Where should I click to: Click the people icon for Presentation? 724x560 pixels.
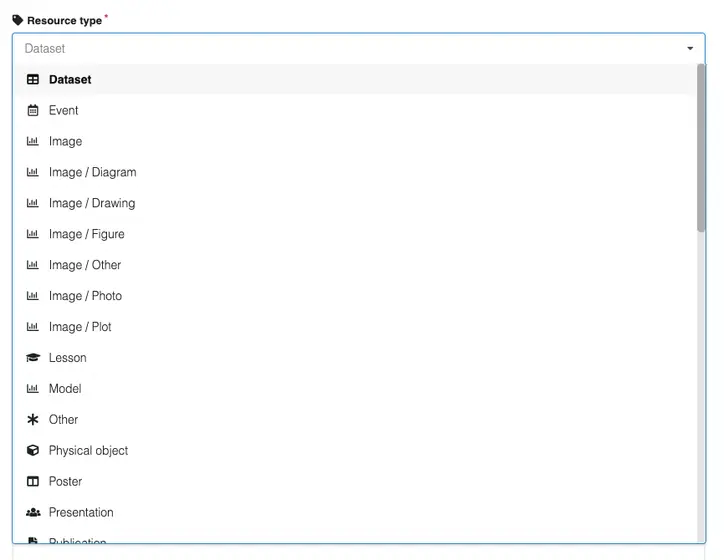point(33,513)
